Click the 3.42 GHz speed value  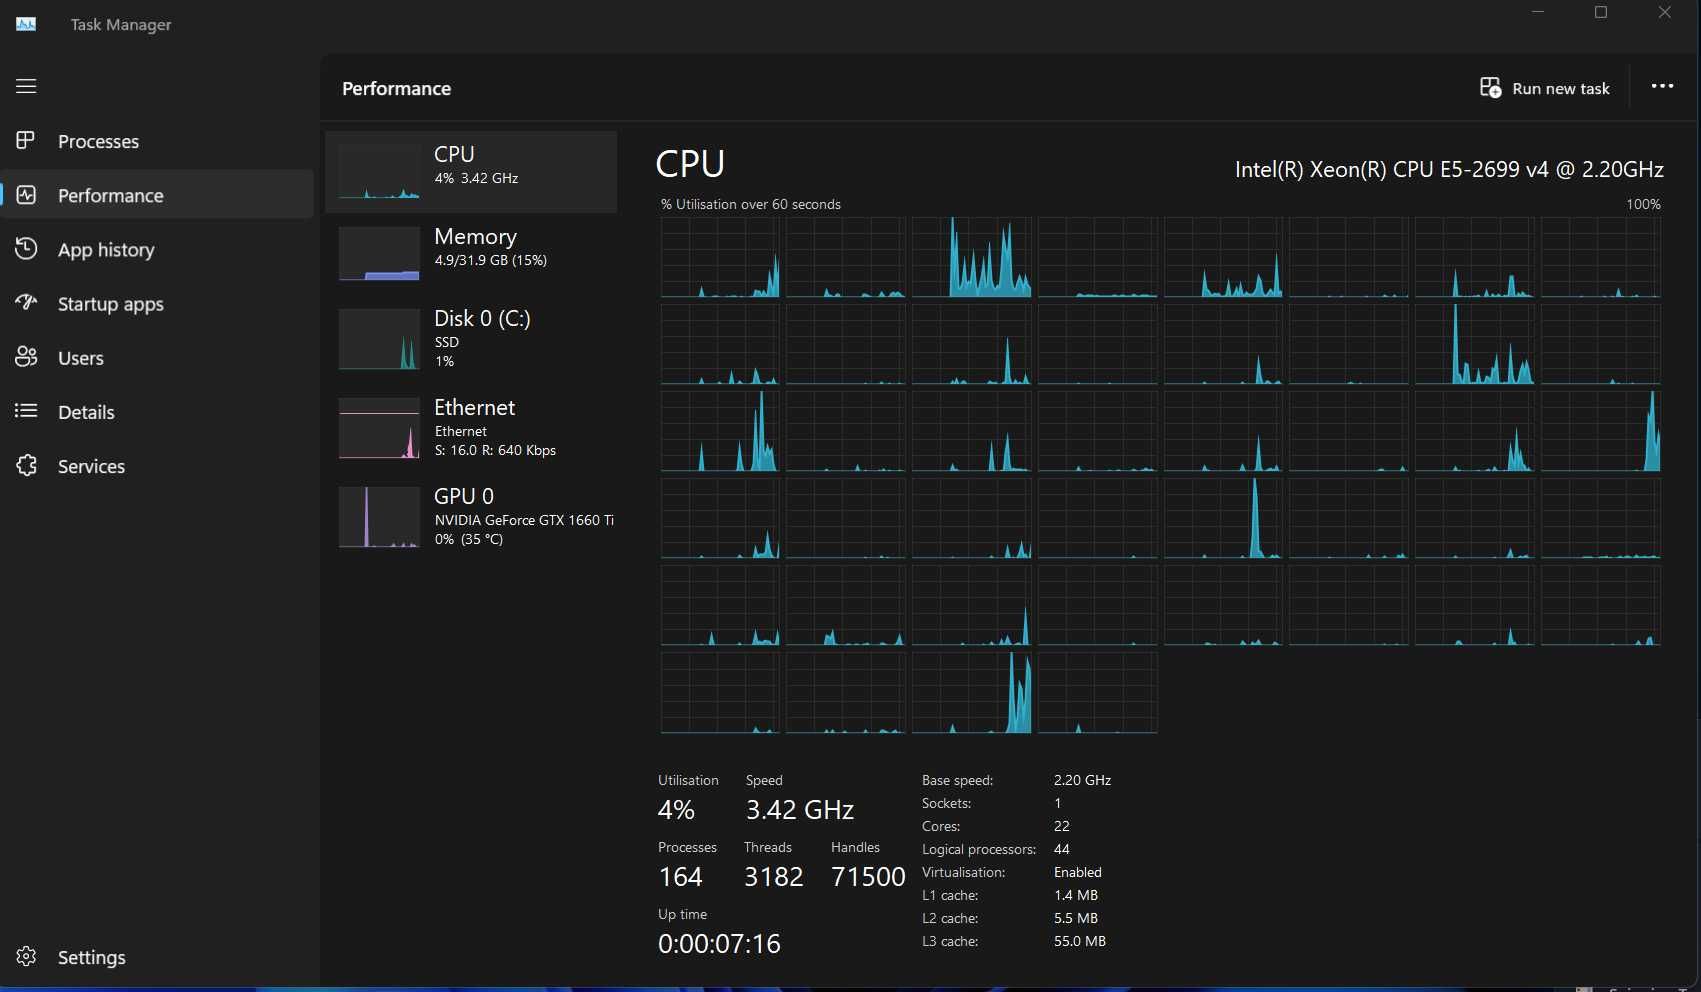pyautogui.click(x=800, y=809)
